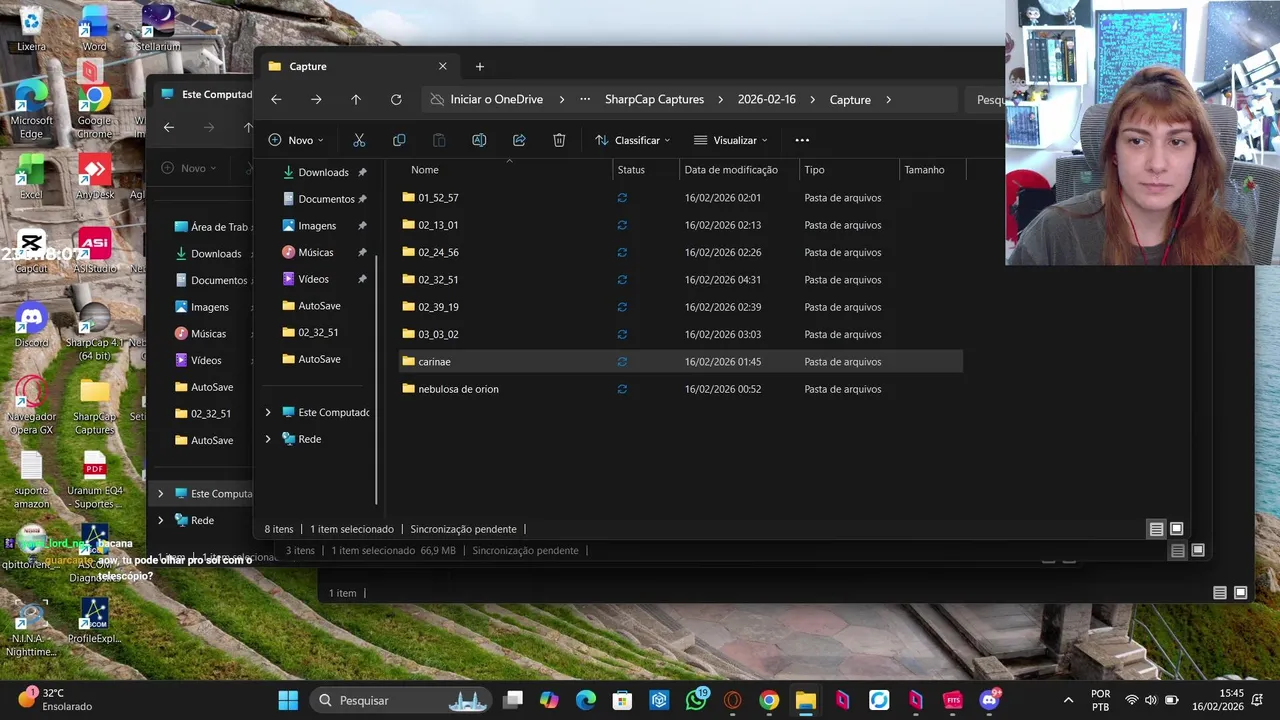Screen dimensions: 1280x720
Task: Click the Delete trash icon
Action: [x=559, y=140]
